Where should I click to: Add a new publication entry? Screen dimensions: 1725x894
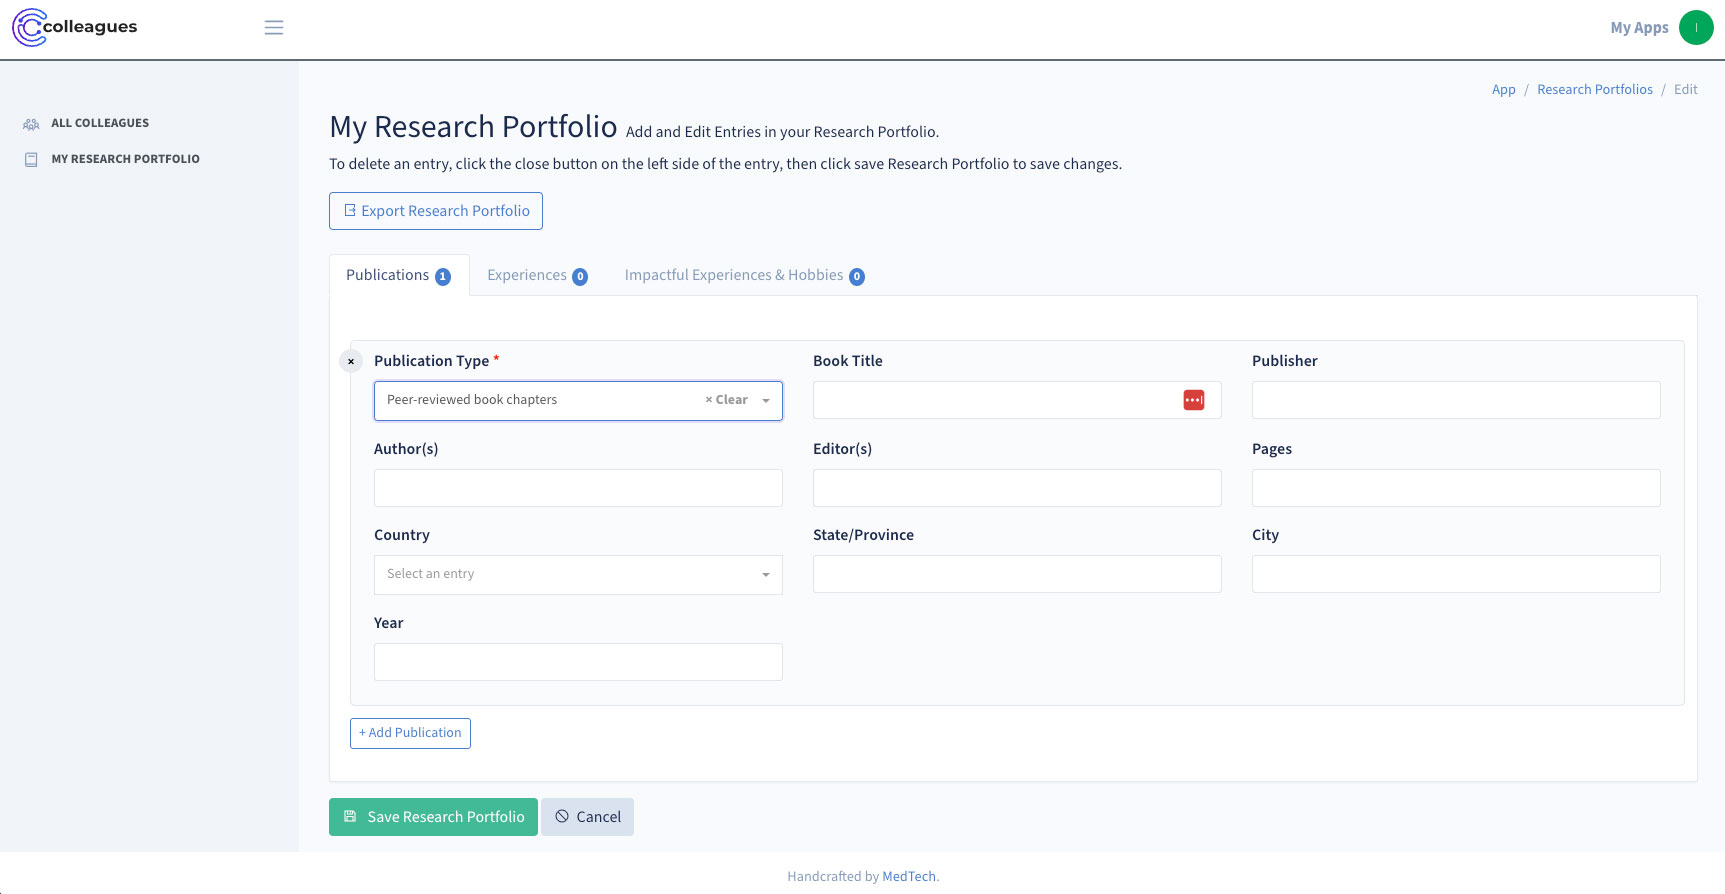click(x=410, y=733)
